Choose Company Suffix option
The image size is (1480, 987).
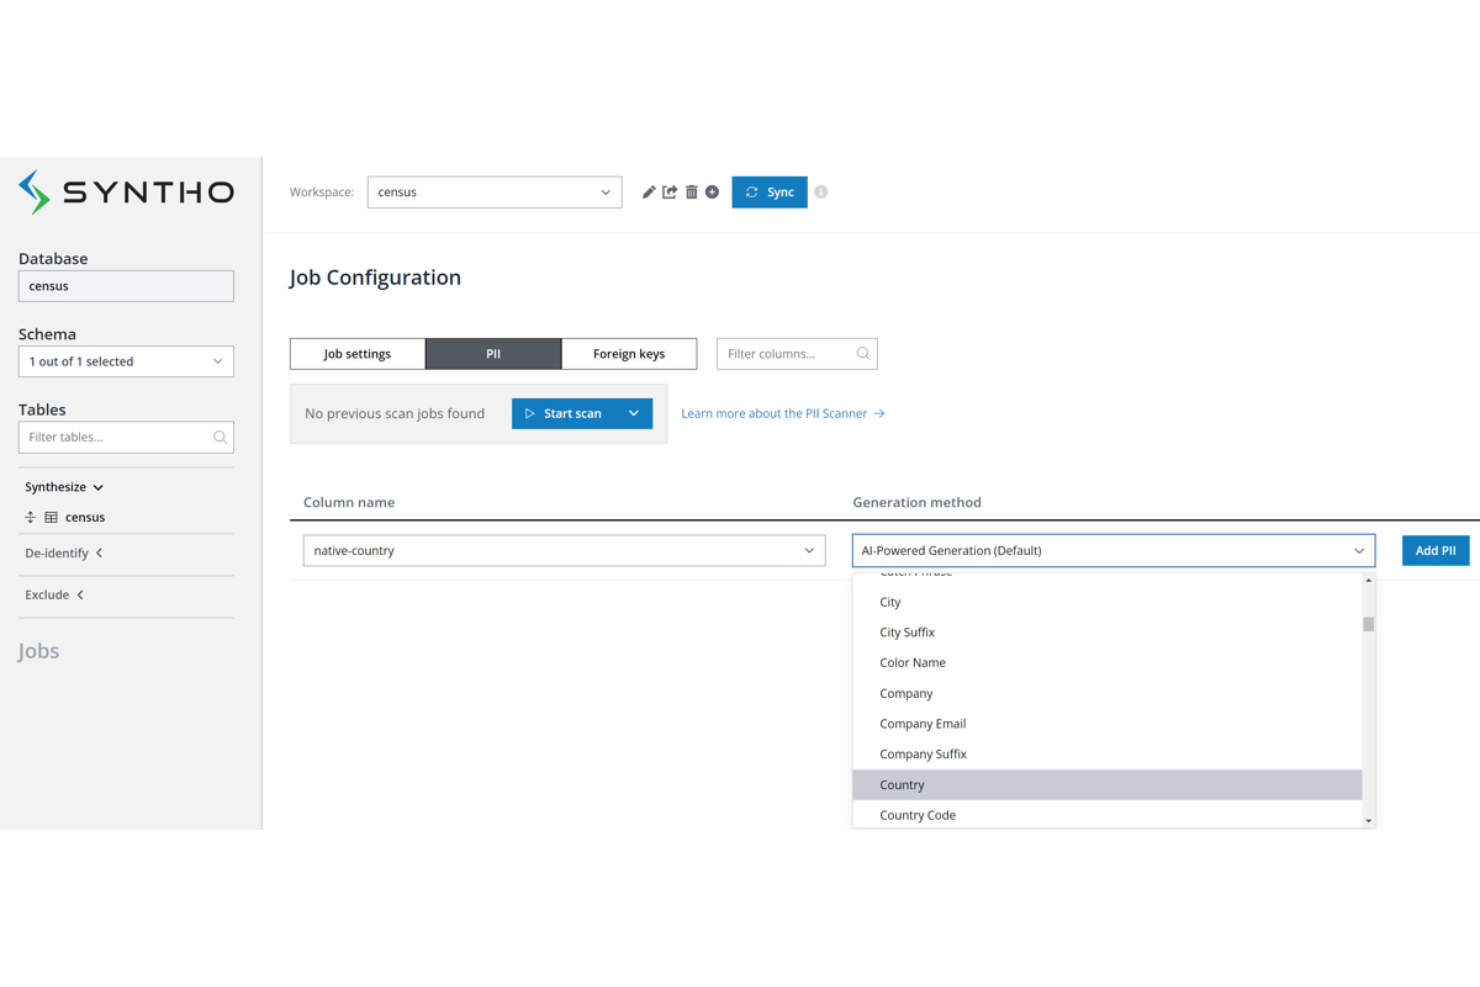[x=1107, y=754]
